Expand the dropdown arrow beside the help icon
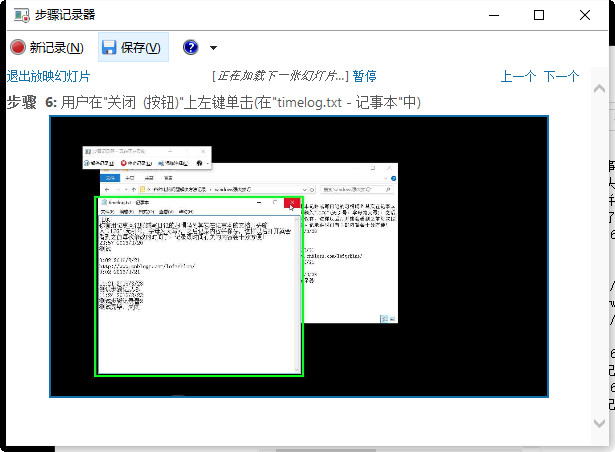Screen dimensions: 615x452 (213, 48)
